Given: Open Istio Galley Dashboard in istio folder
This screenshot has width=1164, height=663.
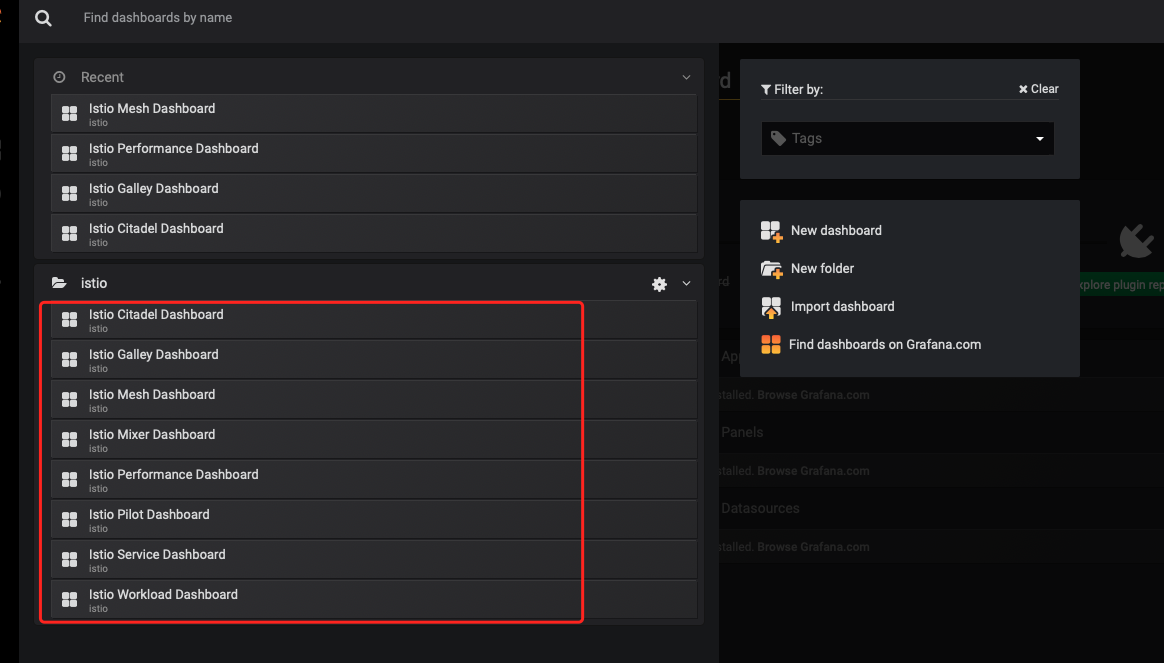Looking at the screenshot, I should click(x=373, y=360).
